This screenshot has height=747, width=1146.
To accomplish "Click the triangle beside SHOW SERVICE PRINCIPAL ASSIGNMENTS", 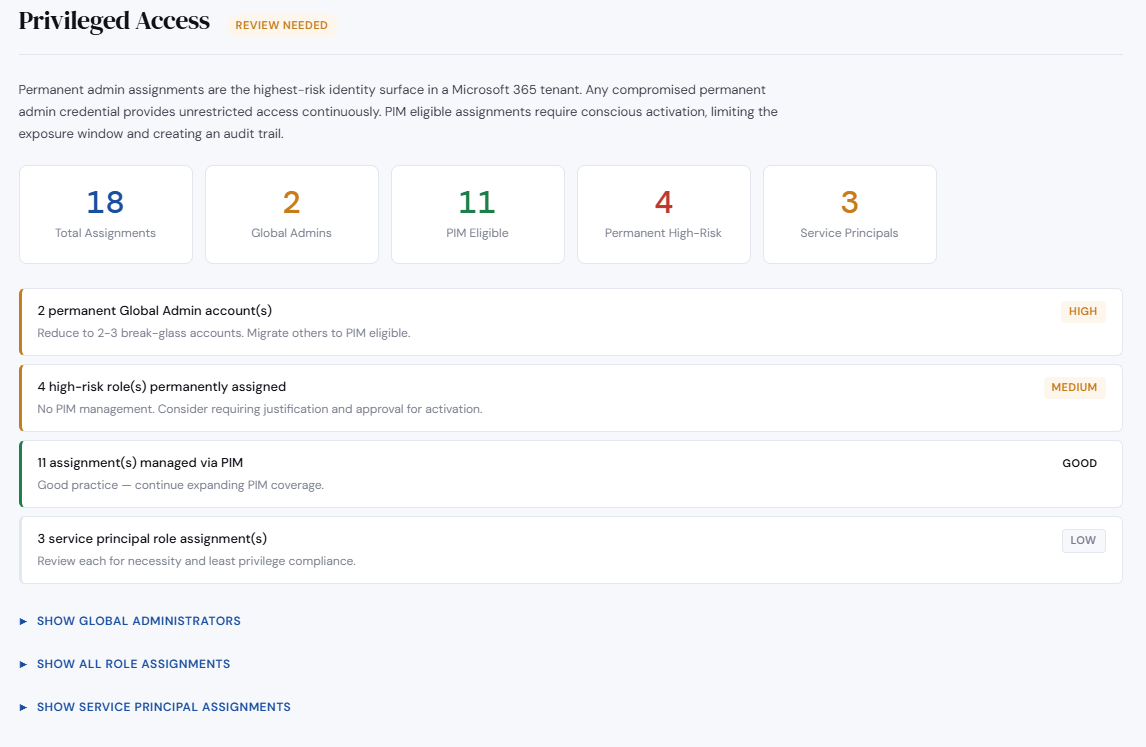I will pos(23,707).
